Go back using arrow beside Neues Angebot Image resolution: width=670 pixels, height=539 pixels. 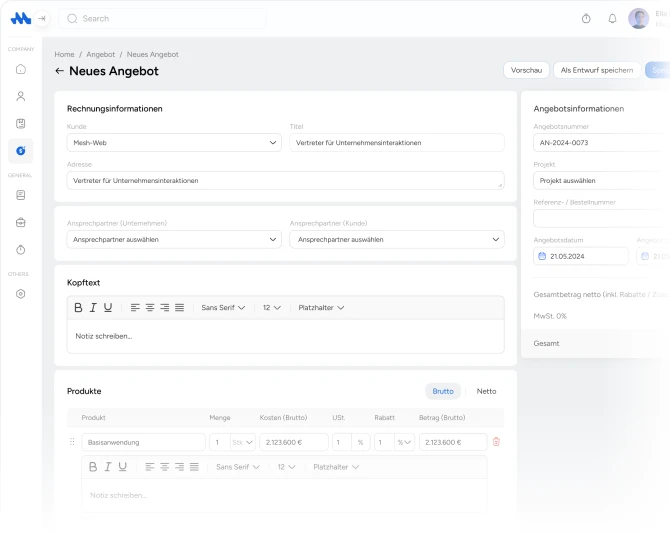point(60,72)
